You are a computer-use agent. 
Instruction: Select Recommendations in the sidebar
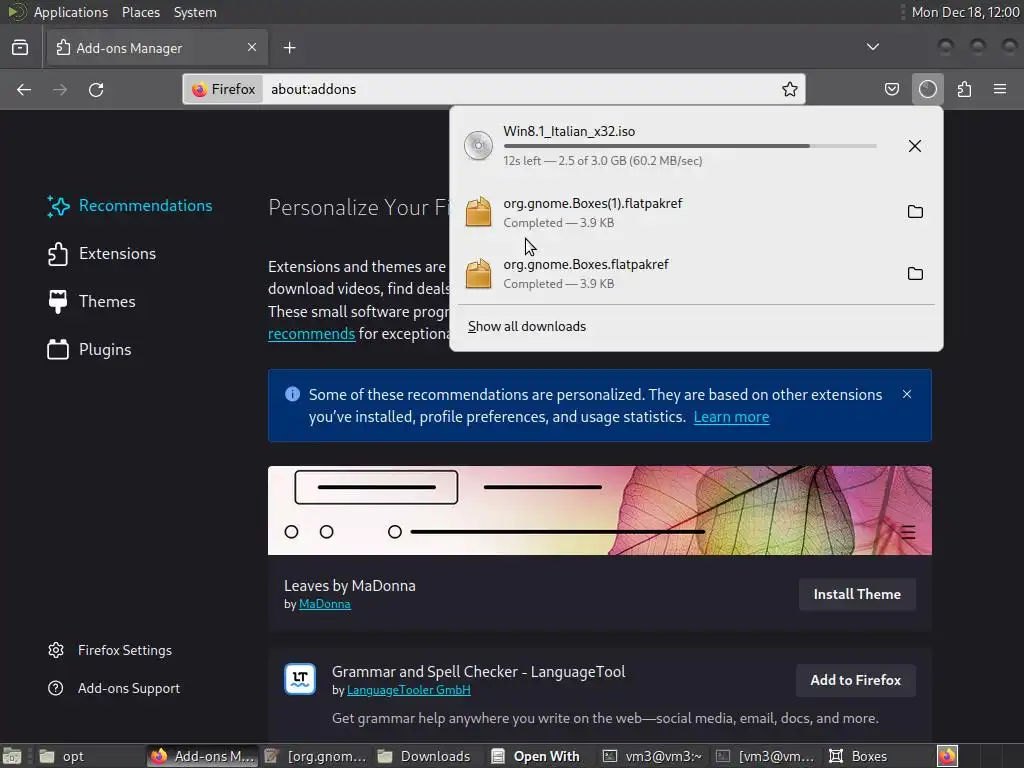(x=130, y=206)
